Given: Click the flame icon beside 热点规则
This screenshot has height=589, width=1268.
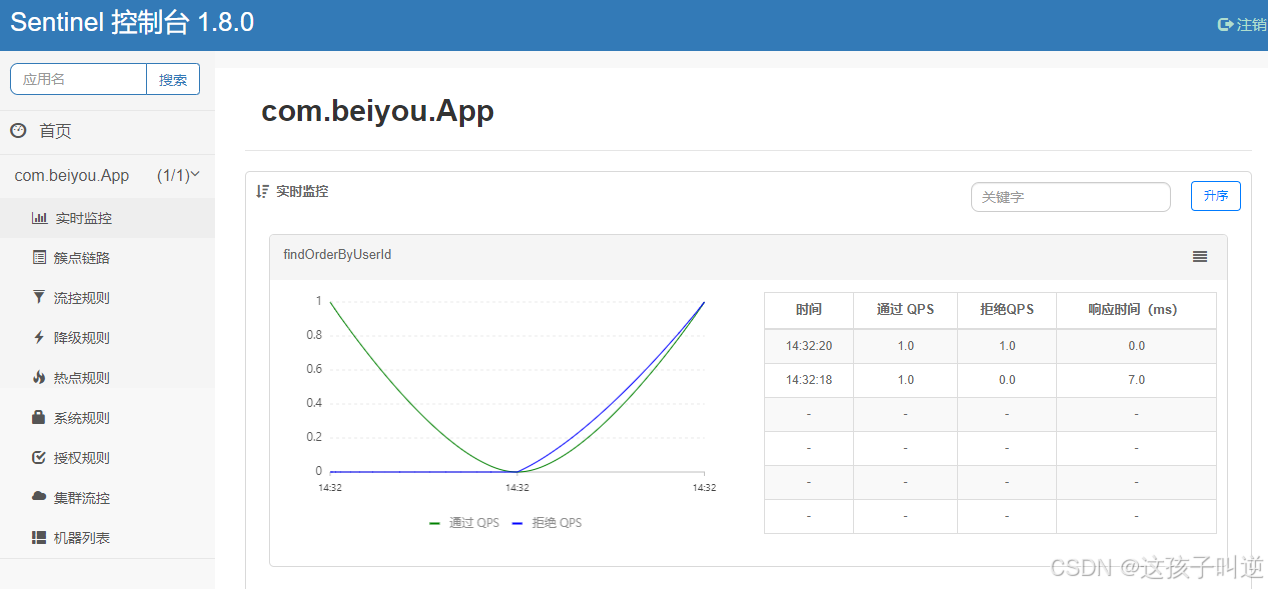Looking at the screenshot, I should 39,377.
